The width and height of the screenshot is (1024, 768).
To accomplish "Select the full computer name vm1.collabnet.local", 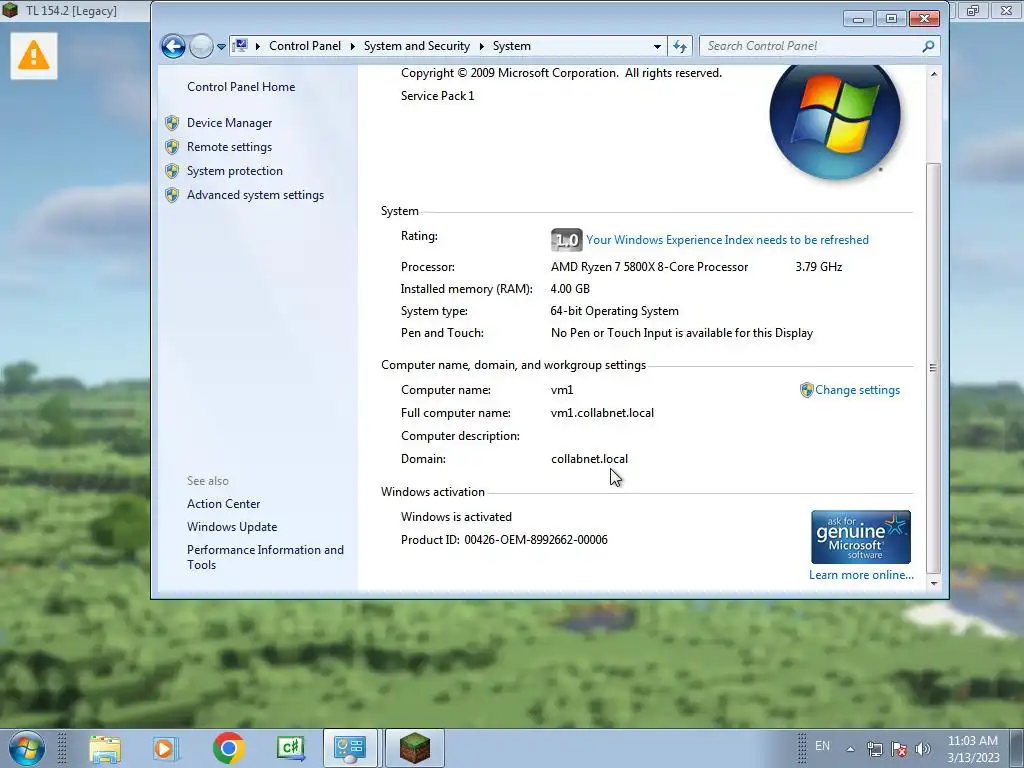I will 602,413.
